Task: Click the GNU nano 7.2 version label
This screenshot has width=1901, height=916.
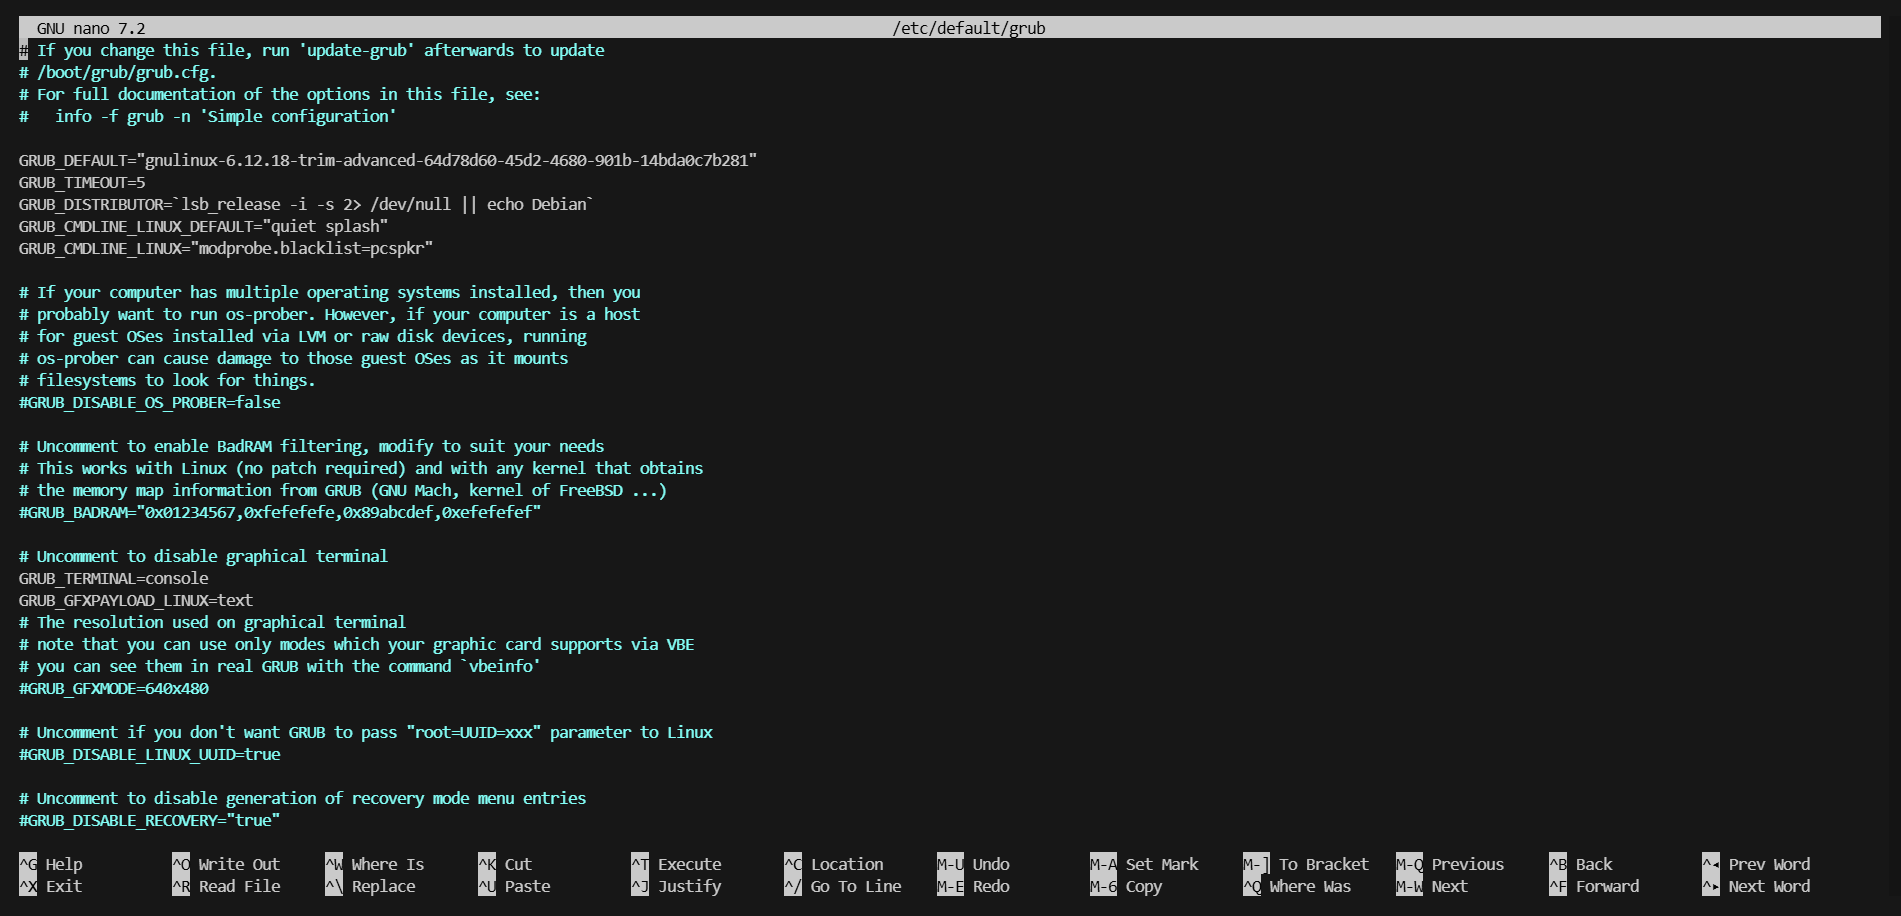Action: tap(91, 28)
